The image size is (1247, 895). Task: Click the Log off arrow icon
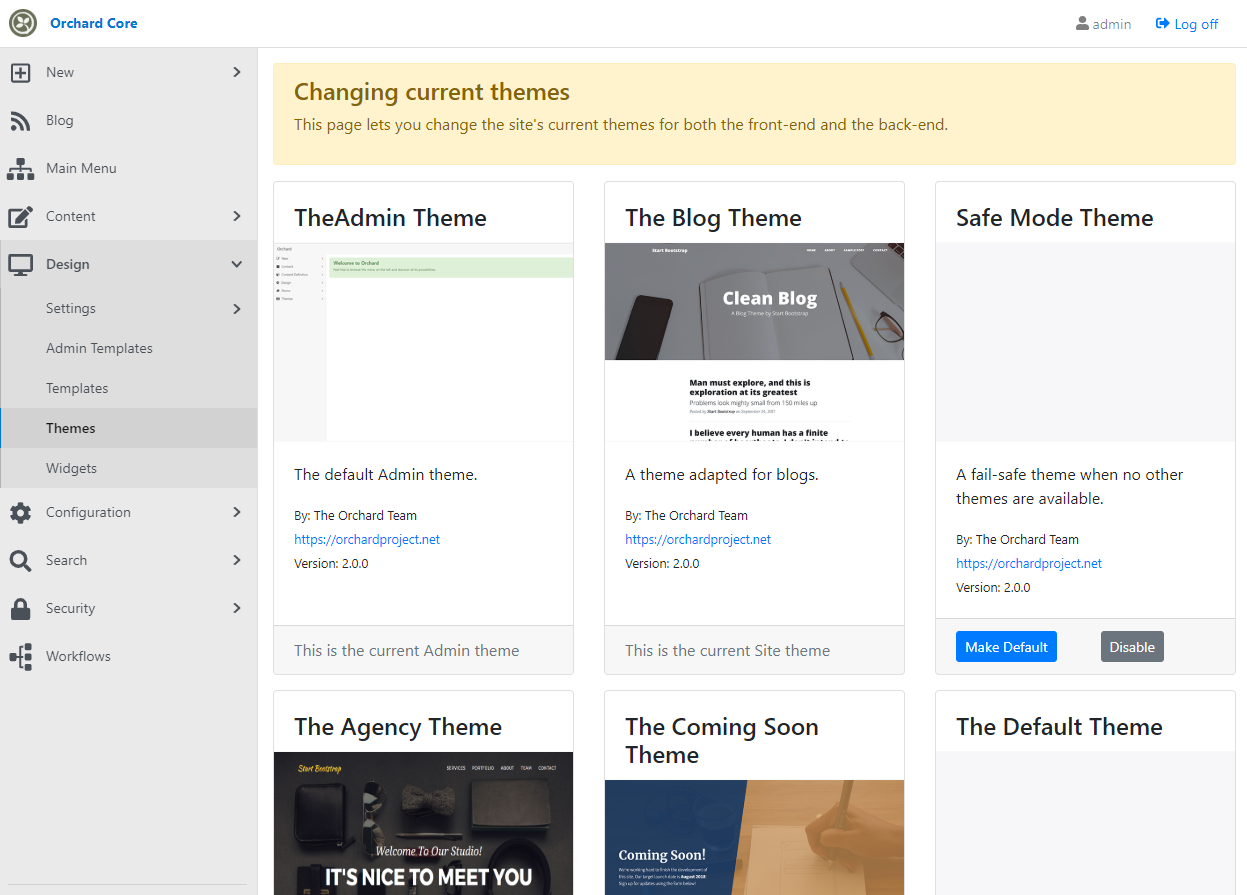pyautogui.click(x=1162, y=23)
